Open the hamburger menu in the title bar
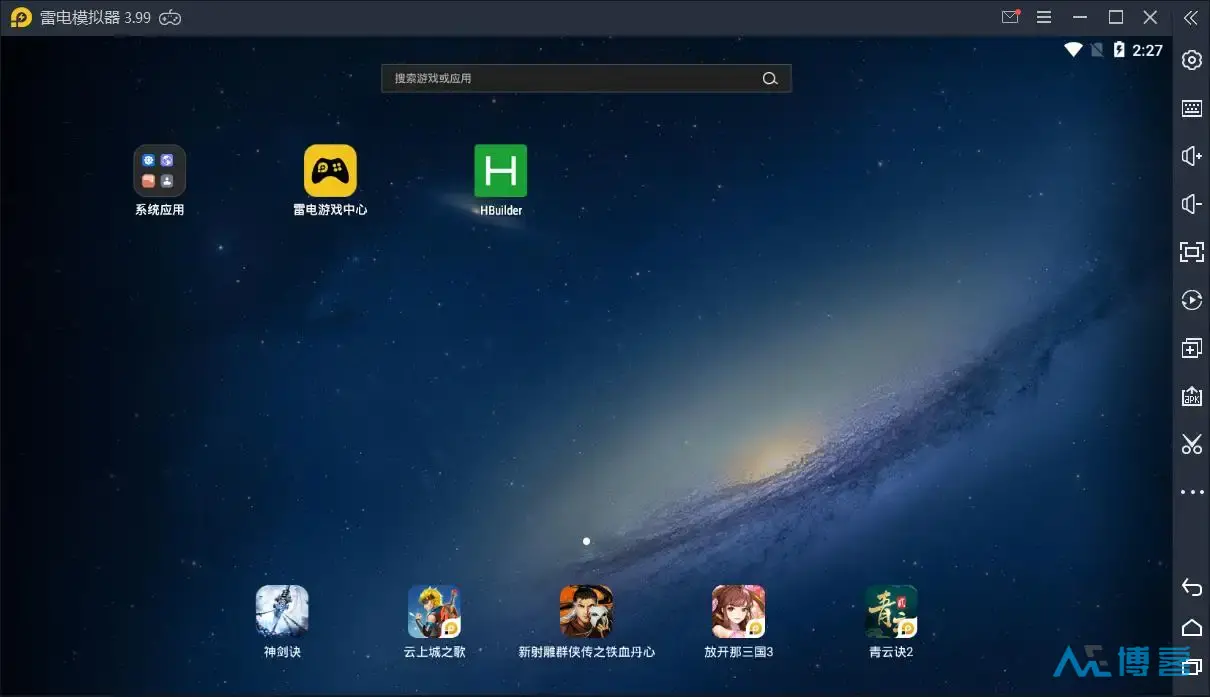This screenshot has width=1210, height=697. (x=1043, y=16)
